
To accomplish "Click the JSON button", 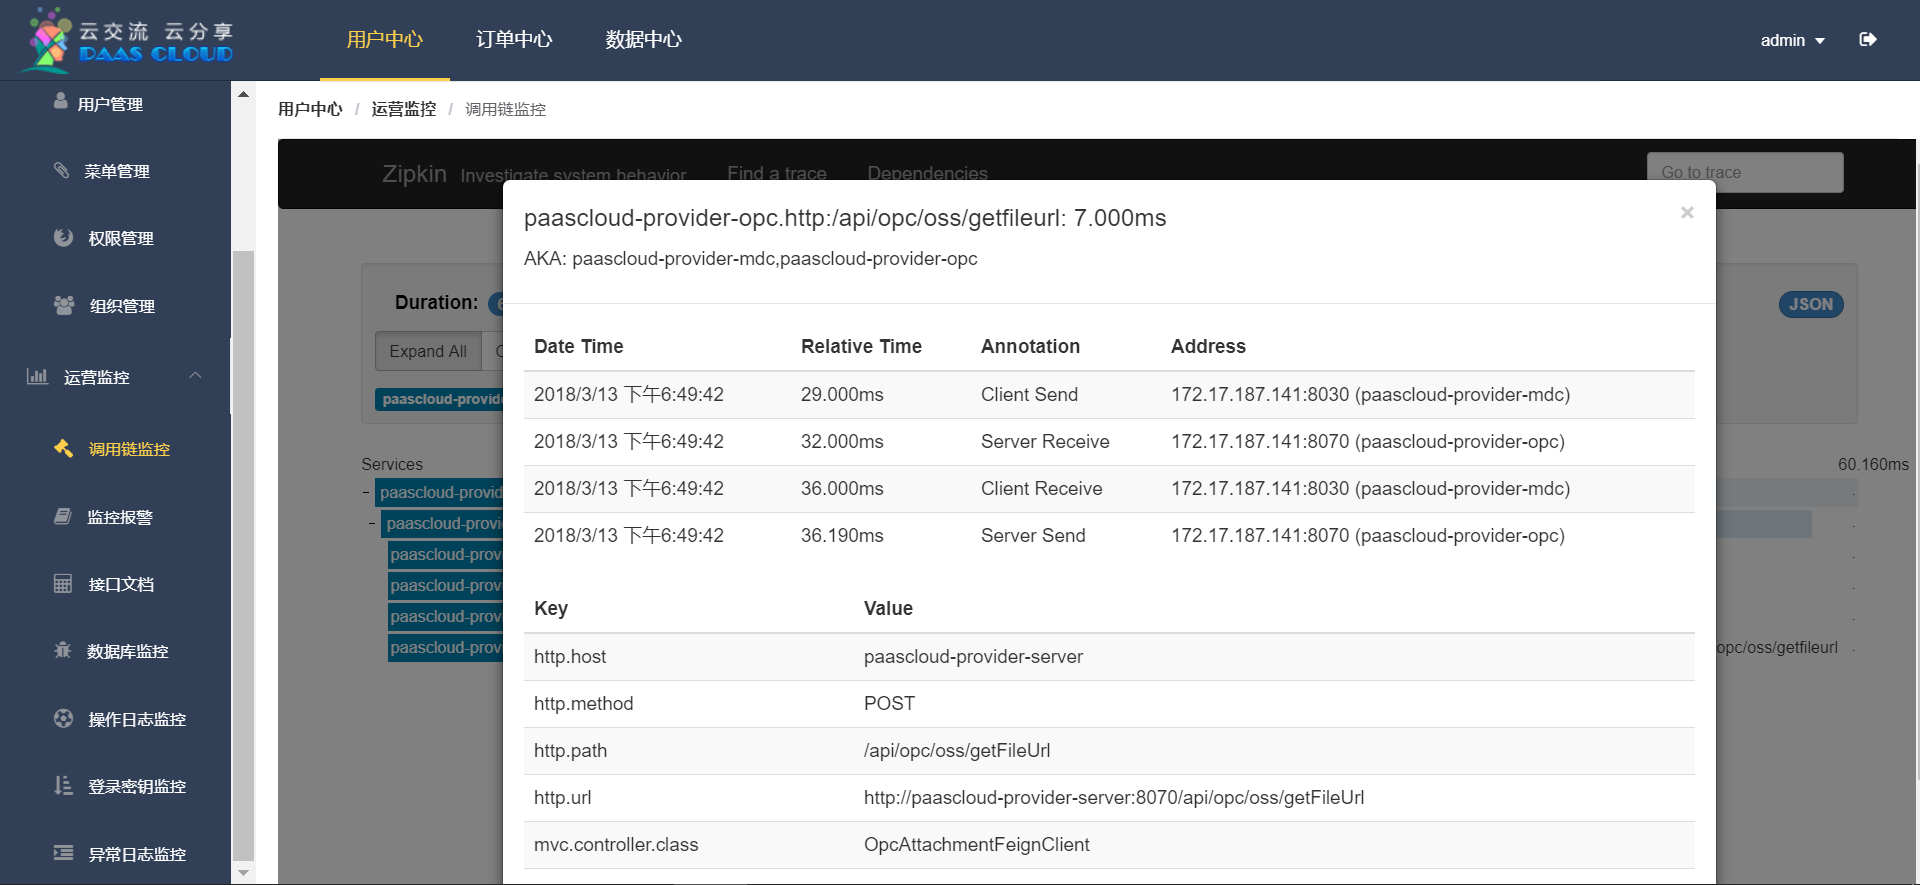I will tap(1811, 304).
